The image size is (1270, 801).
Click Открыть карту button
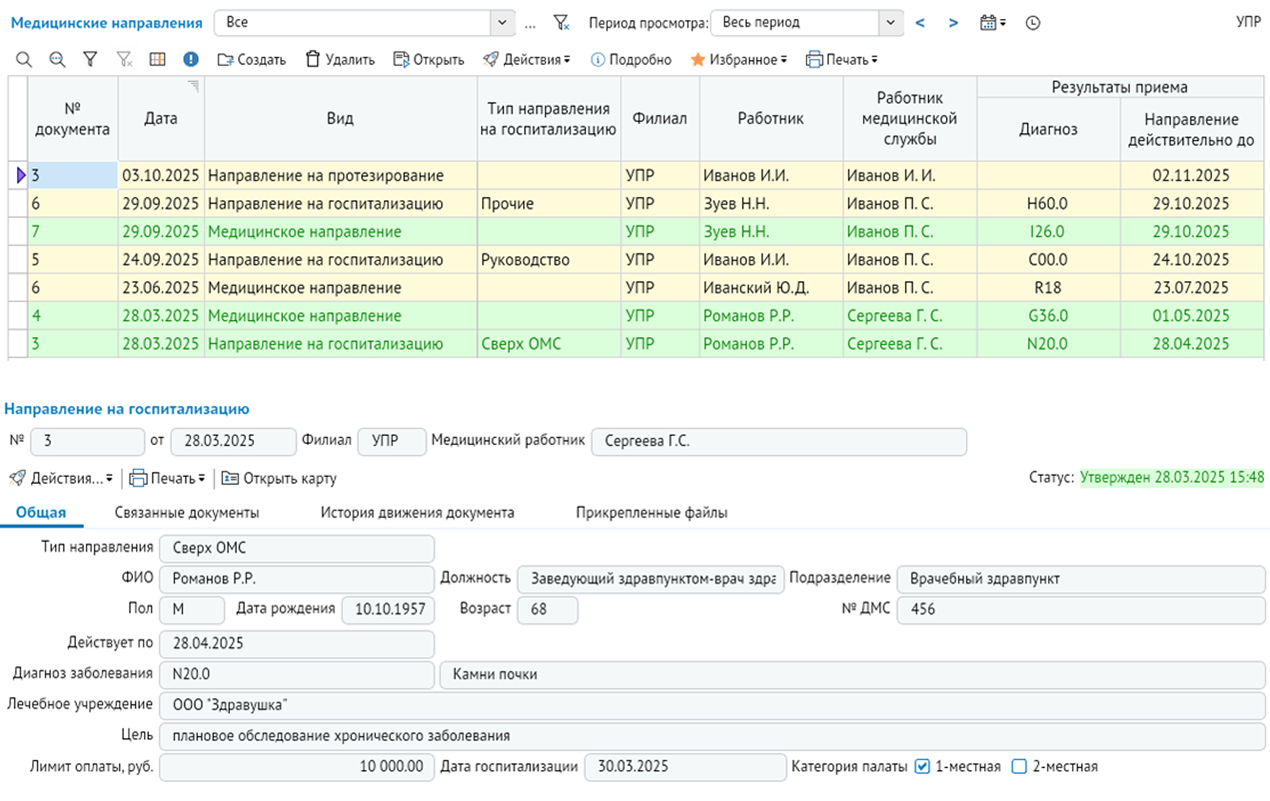pyautogui.click(x=279, y=478)
